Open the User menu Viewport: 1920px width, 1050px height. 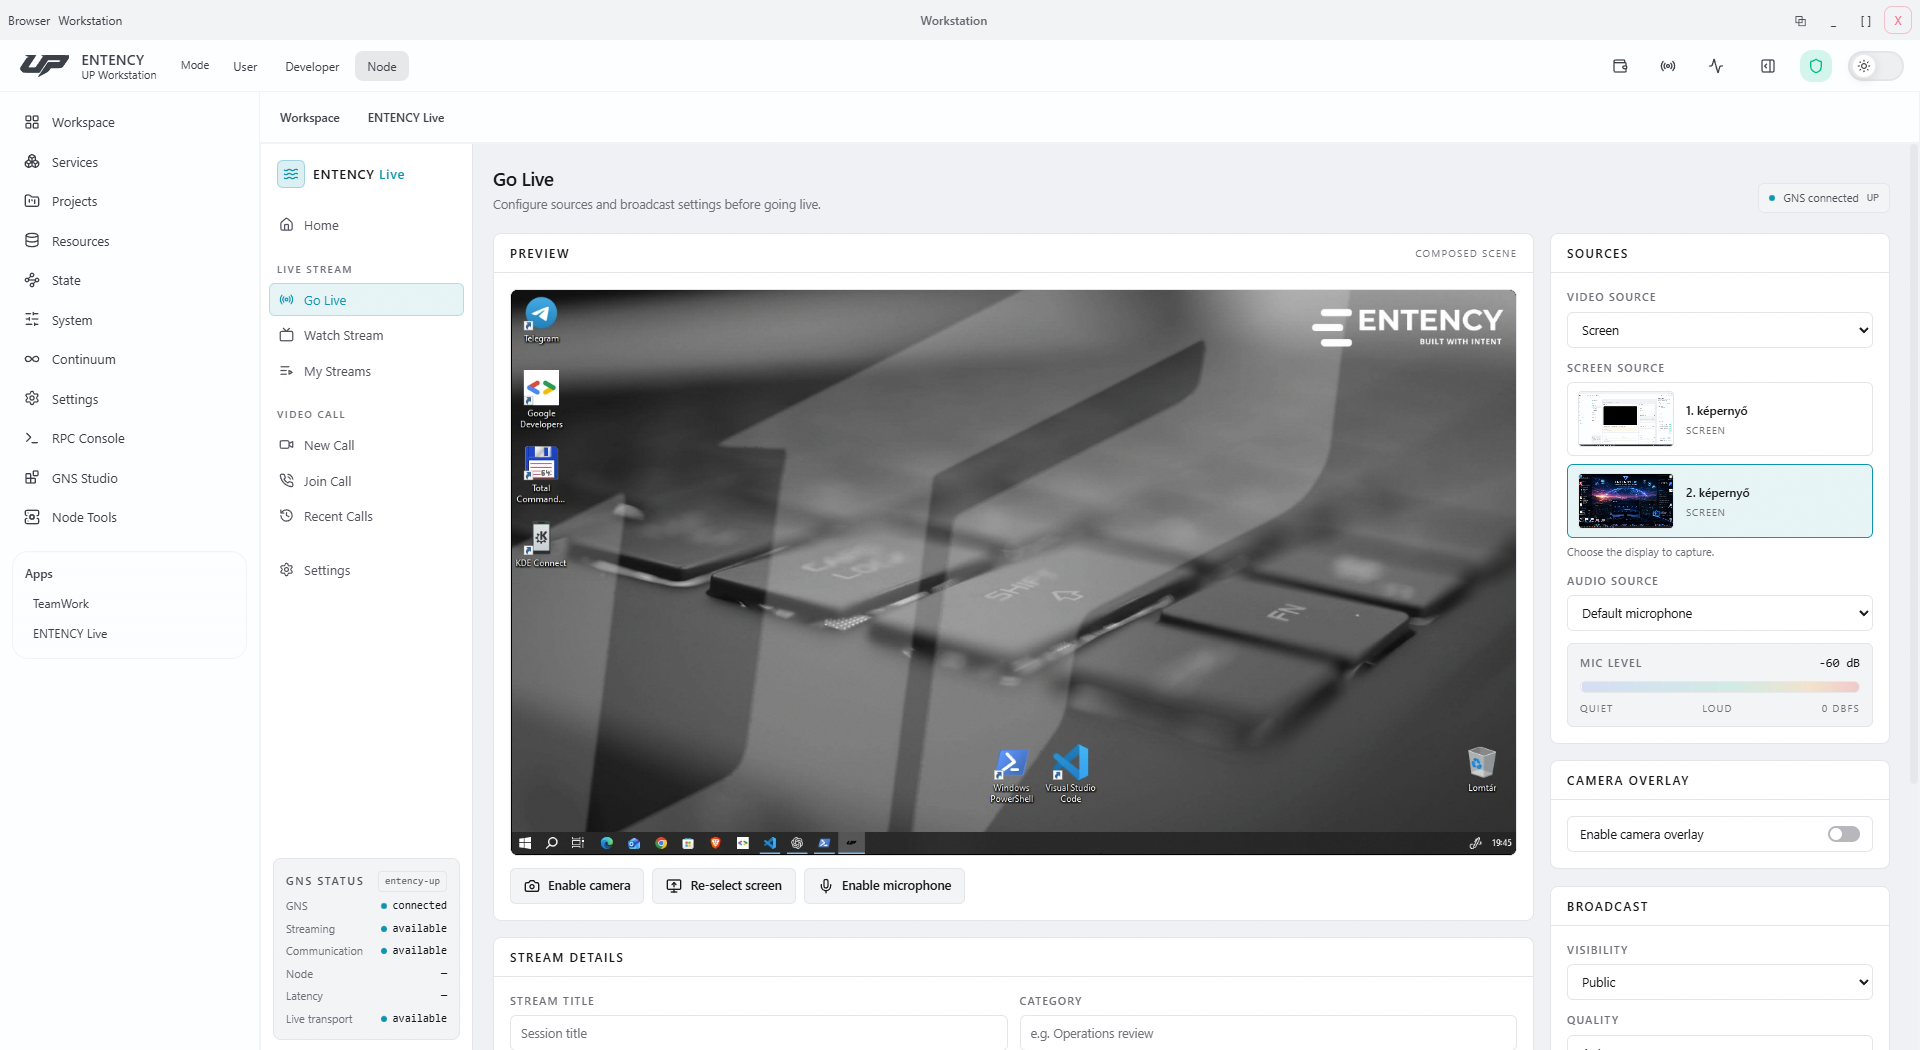pyautogui.click(x=245, y=66)
